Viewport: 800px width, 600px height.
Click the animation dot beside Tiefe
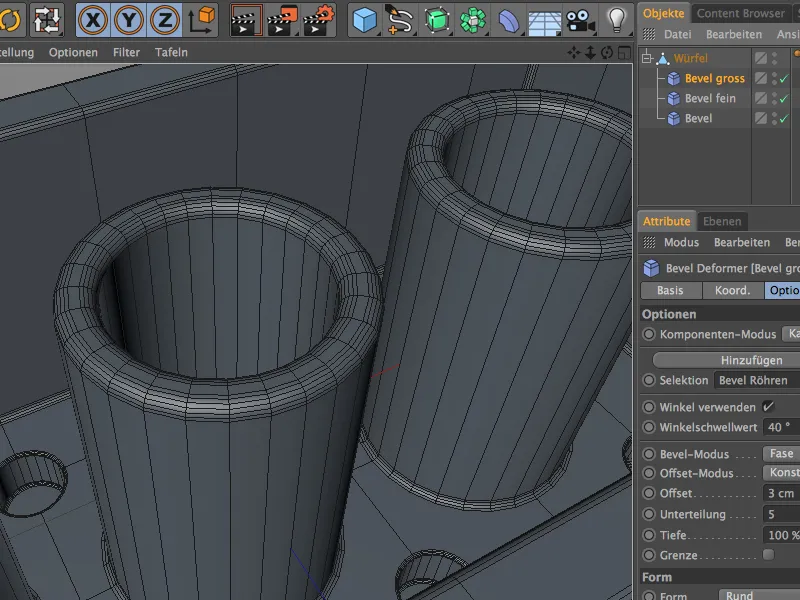click(648, 535)
